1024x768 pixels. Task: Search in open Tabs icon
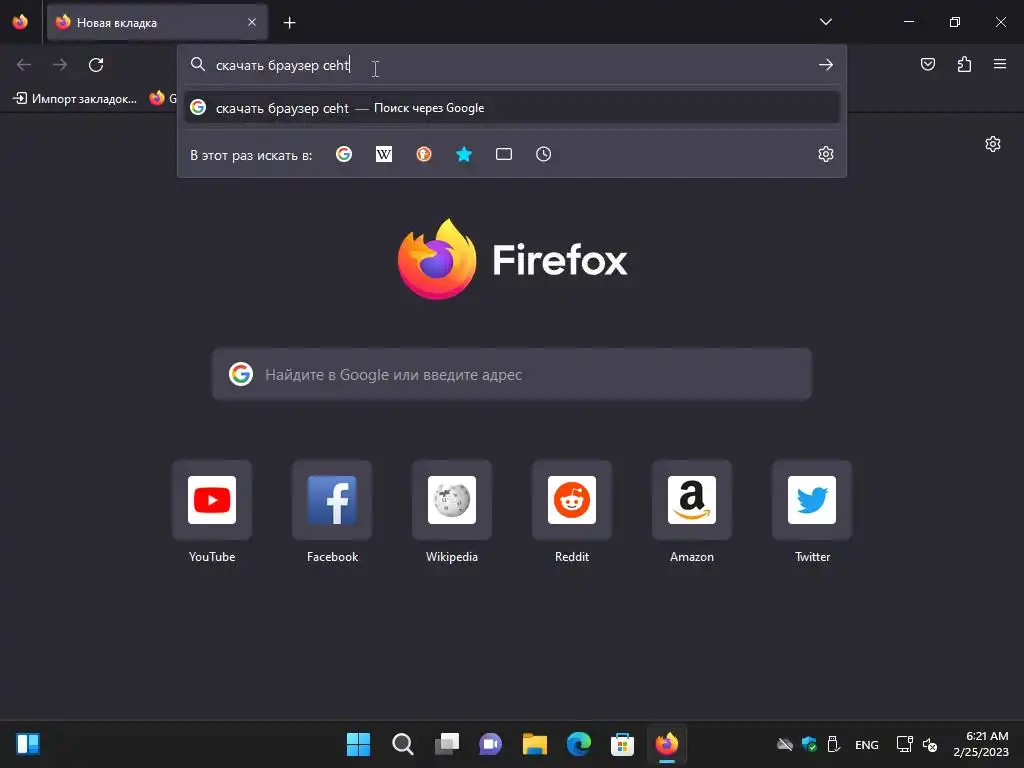click(504, 154)
